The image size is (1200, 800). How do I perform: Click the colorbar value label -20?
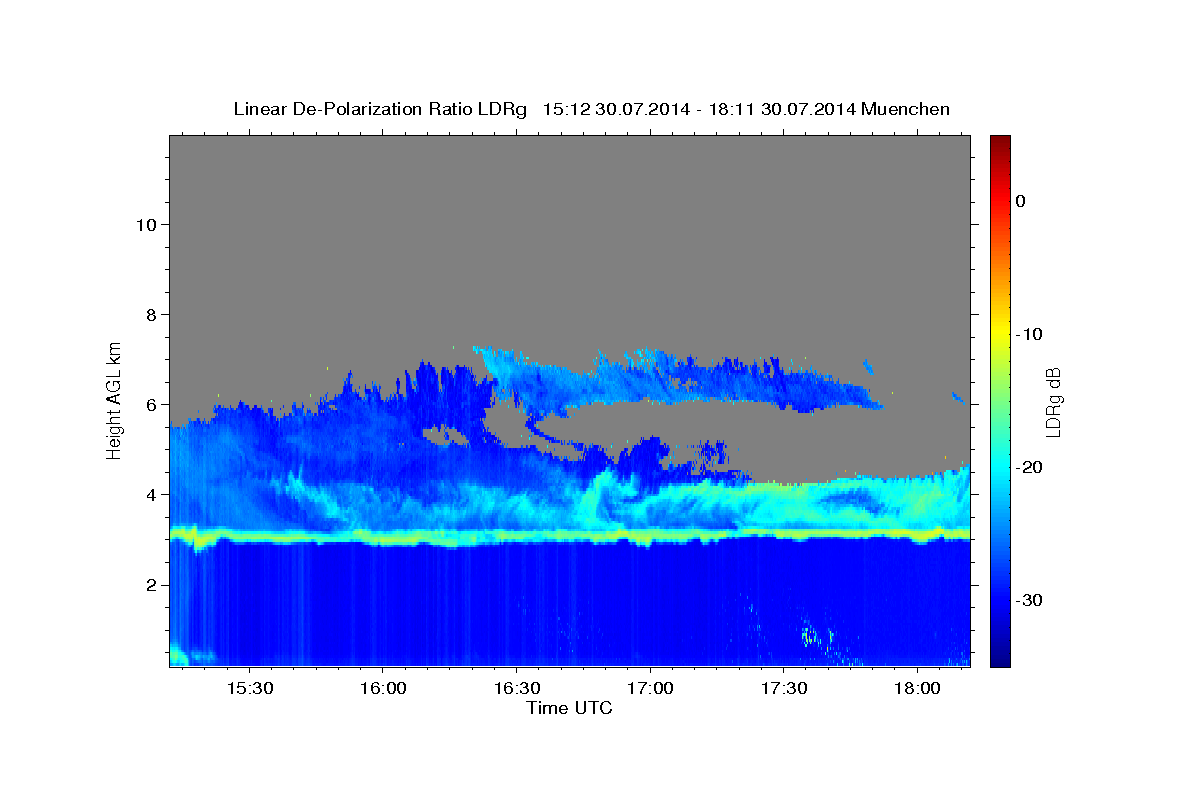1030,467
